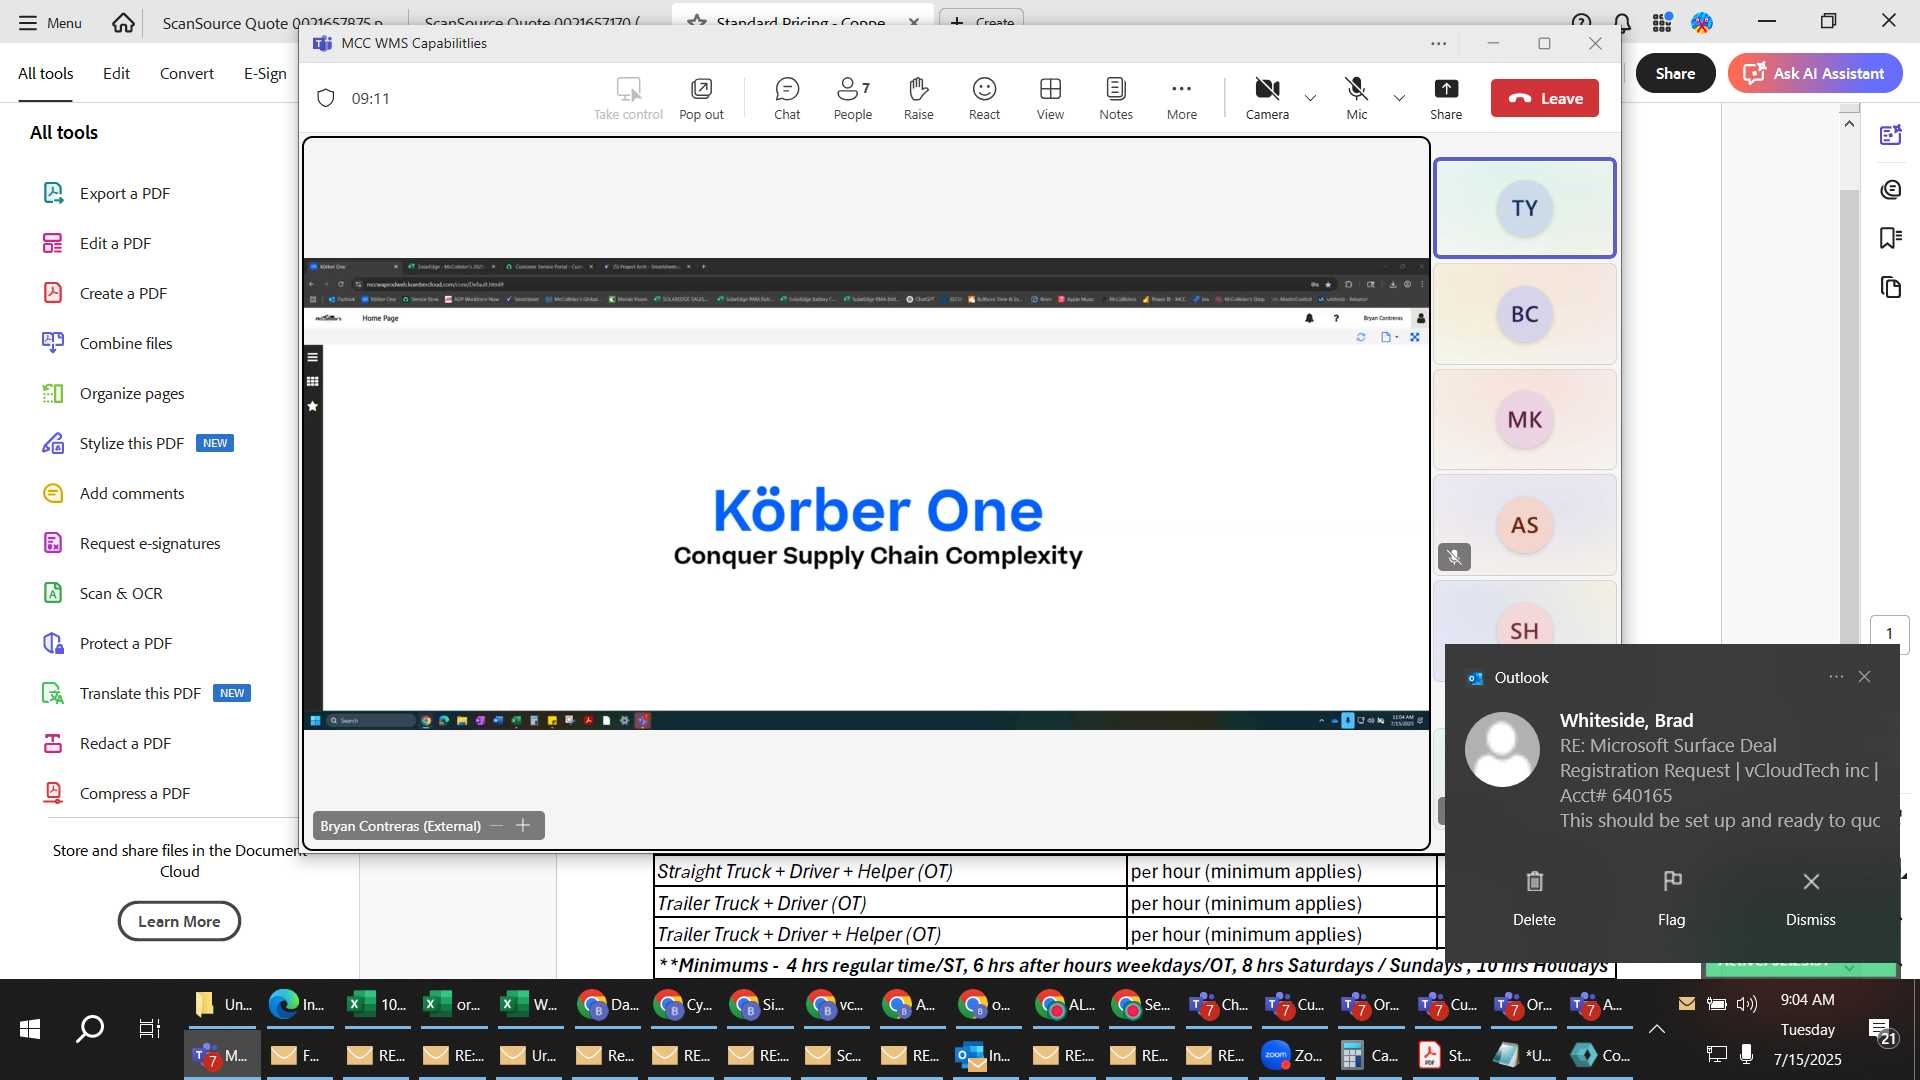Select the All tools tab in Acrobat
This screenshot has width=1920, height=1080.
[x=46, y=73]
